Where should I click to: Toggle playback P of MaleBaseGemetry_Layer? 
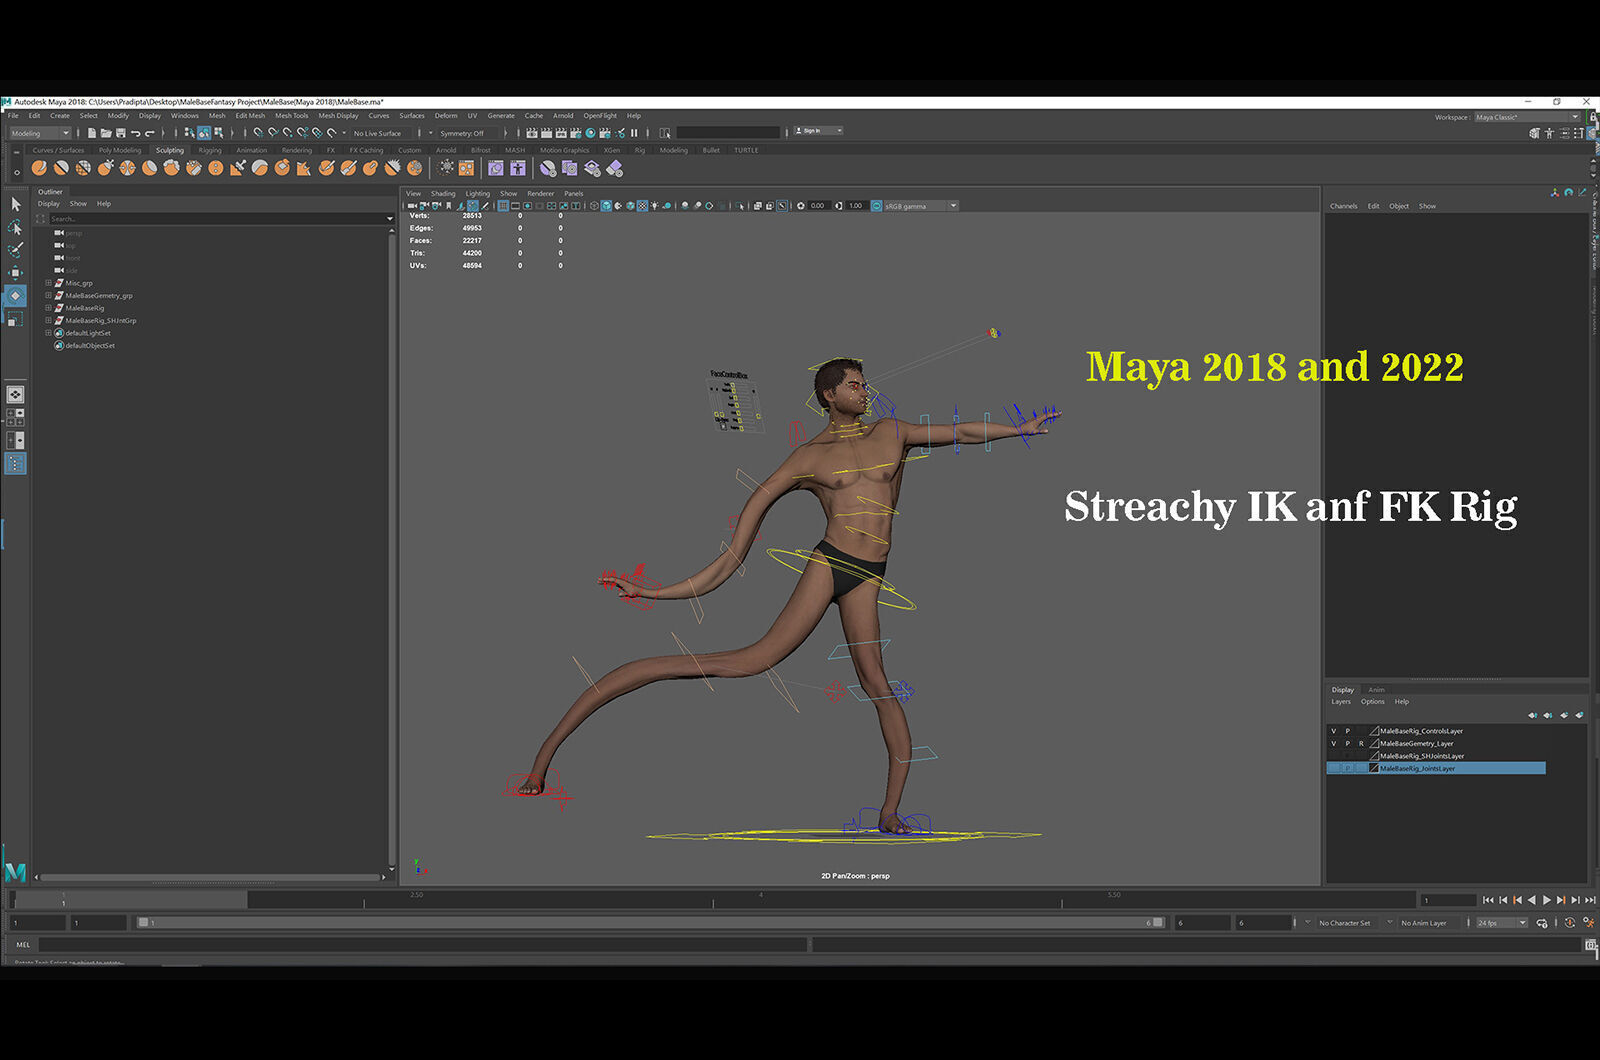tap(1348, 744)
